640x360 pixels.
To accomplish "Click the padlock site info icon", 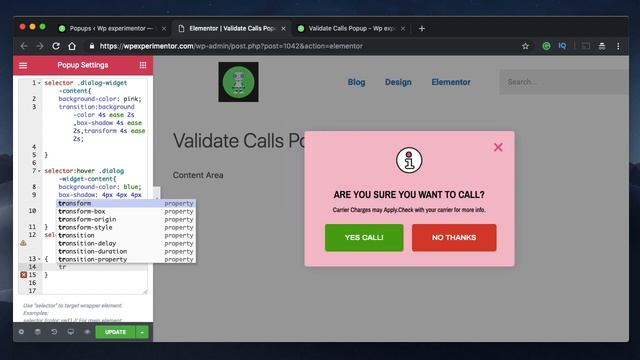I will click(x=92, y=46).
